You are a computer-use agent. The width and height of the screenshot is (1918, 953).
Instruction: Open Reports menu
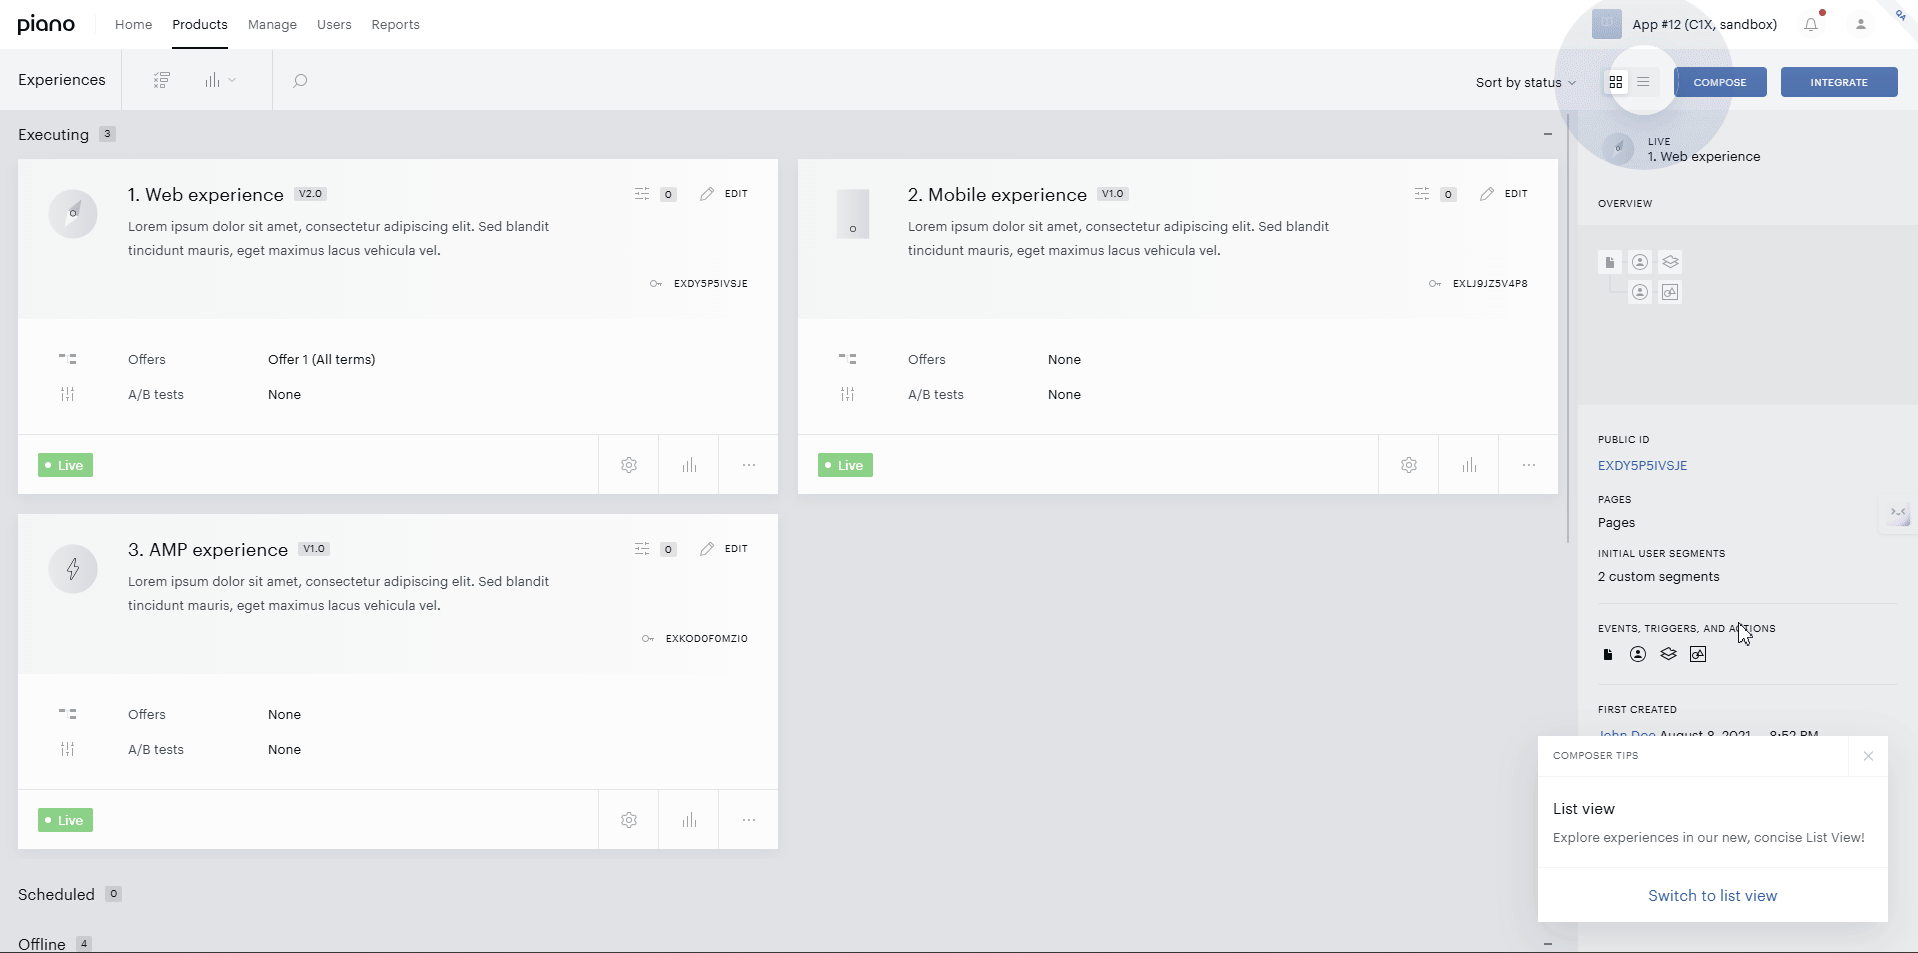pos(395,24)
